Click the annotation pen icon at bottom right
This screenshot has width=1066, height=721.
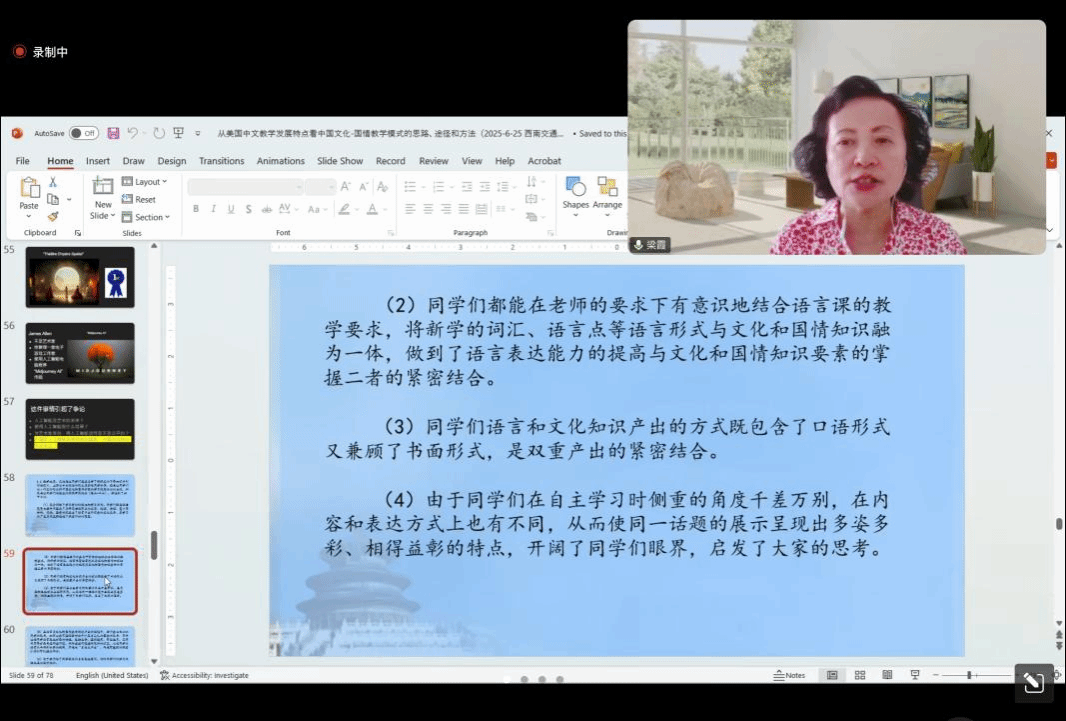[1034, 682]
